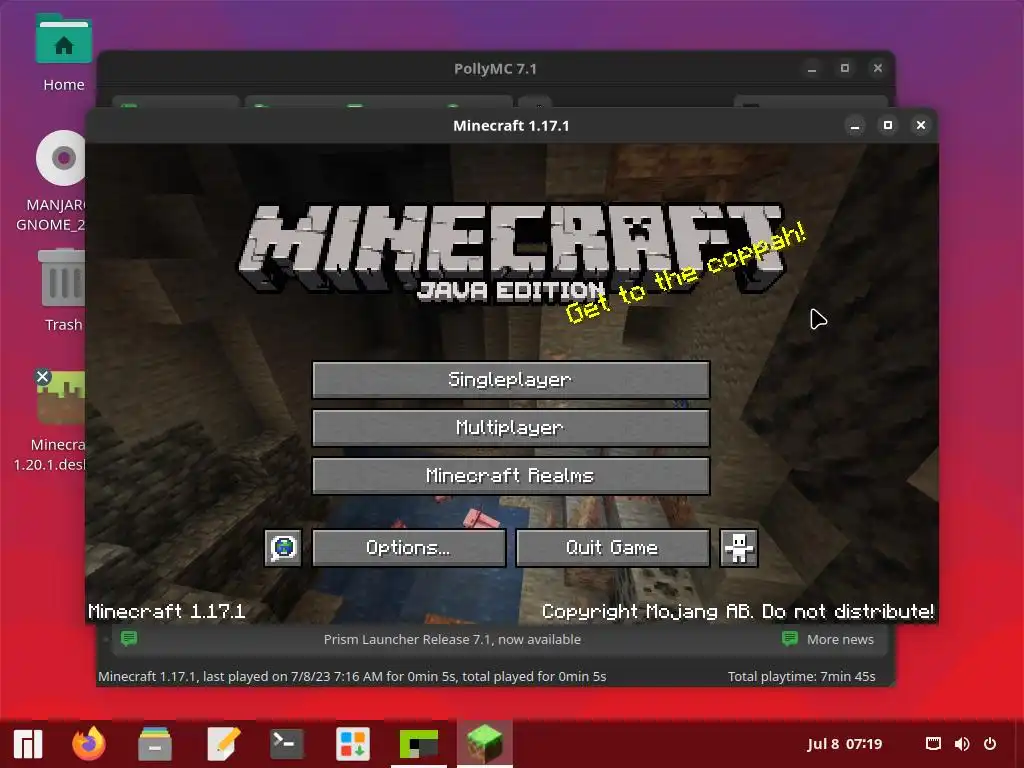Close the Minecraft 1.17.1 window
The height and width of the screenshot is (768, 1024).
coord(921,125)
